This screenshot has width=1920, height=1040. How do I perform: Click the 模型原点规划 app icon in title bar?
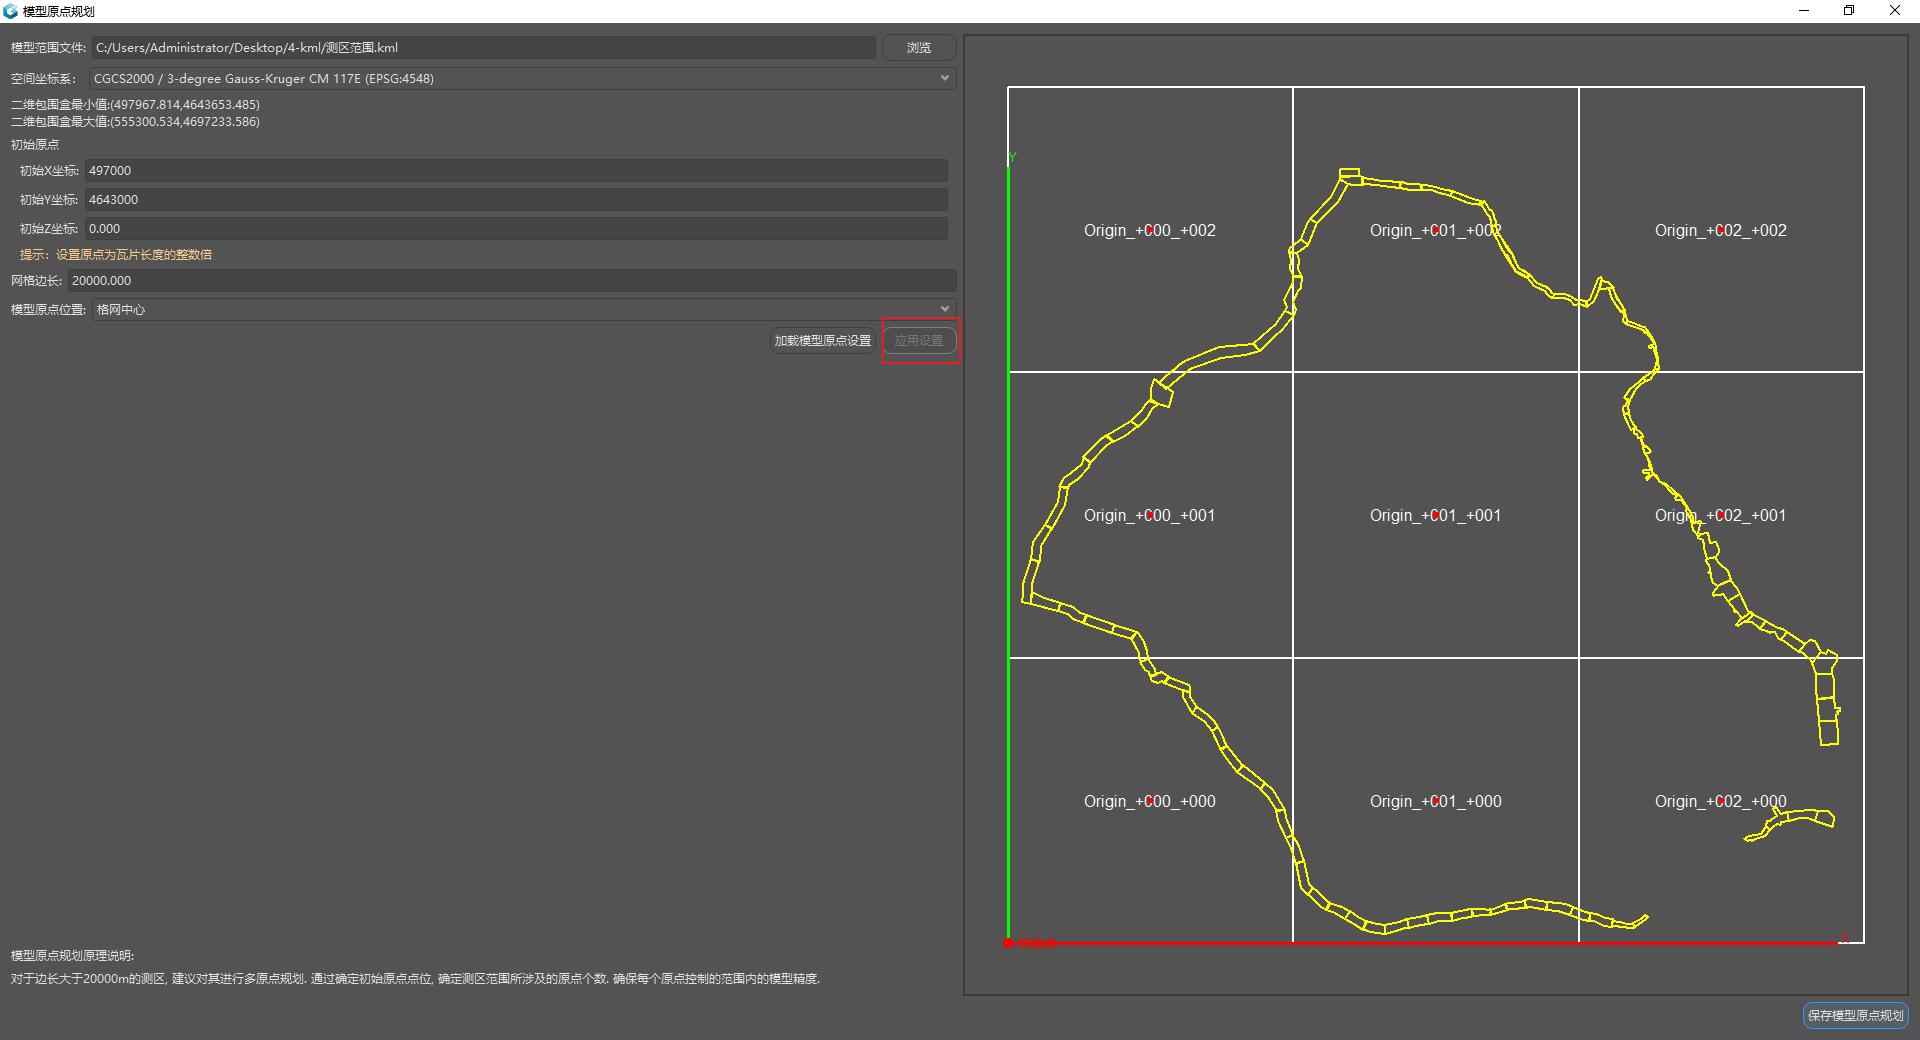pos(10,11)
